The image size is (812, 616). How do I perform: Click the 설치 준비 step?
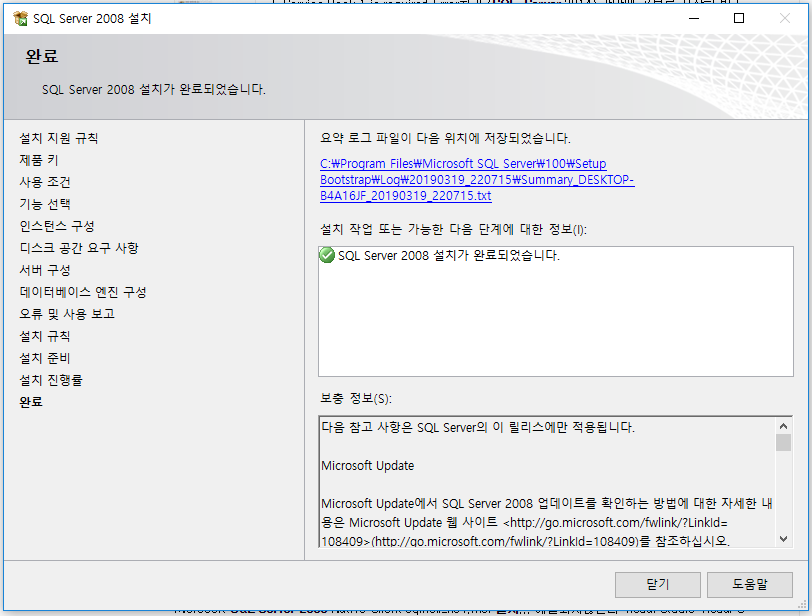tap(45, 358)
